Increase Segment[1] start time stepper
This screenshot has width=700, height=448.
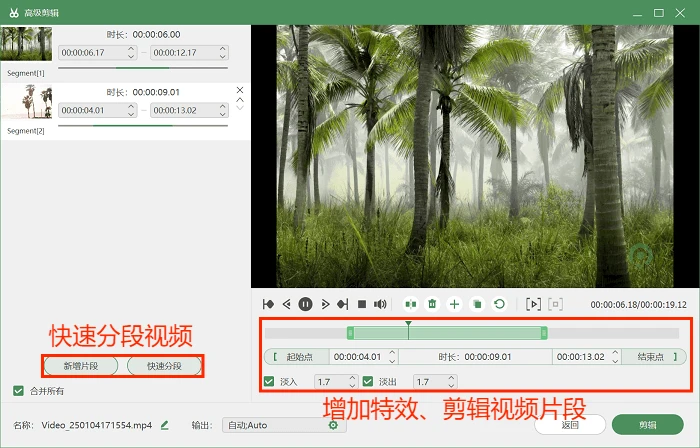(131, 49)
